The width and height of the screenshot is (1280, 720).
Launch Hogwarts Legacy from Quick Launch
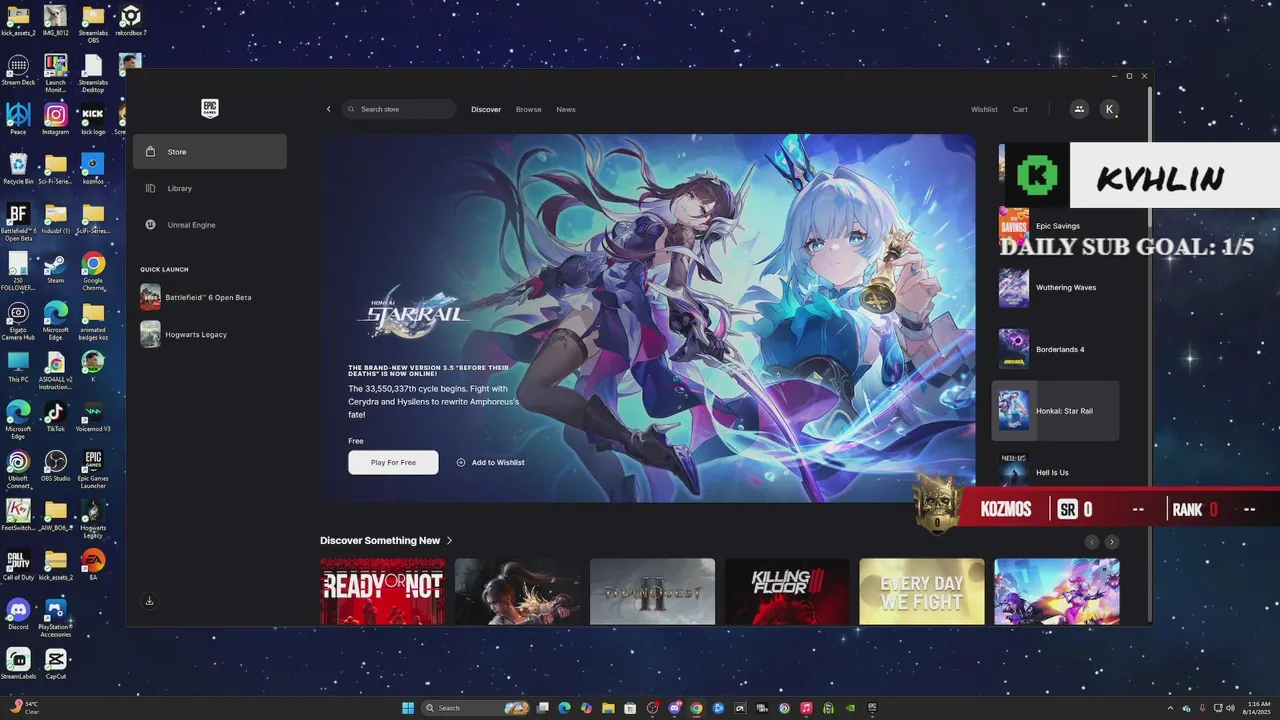210,334
